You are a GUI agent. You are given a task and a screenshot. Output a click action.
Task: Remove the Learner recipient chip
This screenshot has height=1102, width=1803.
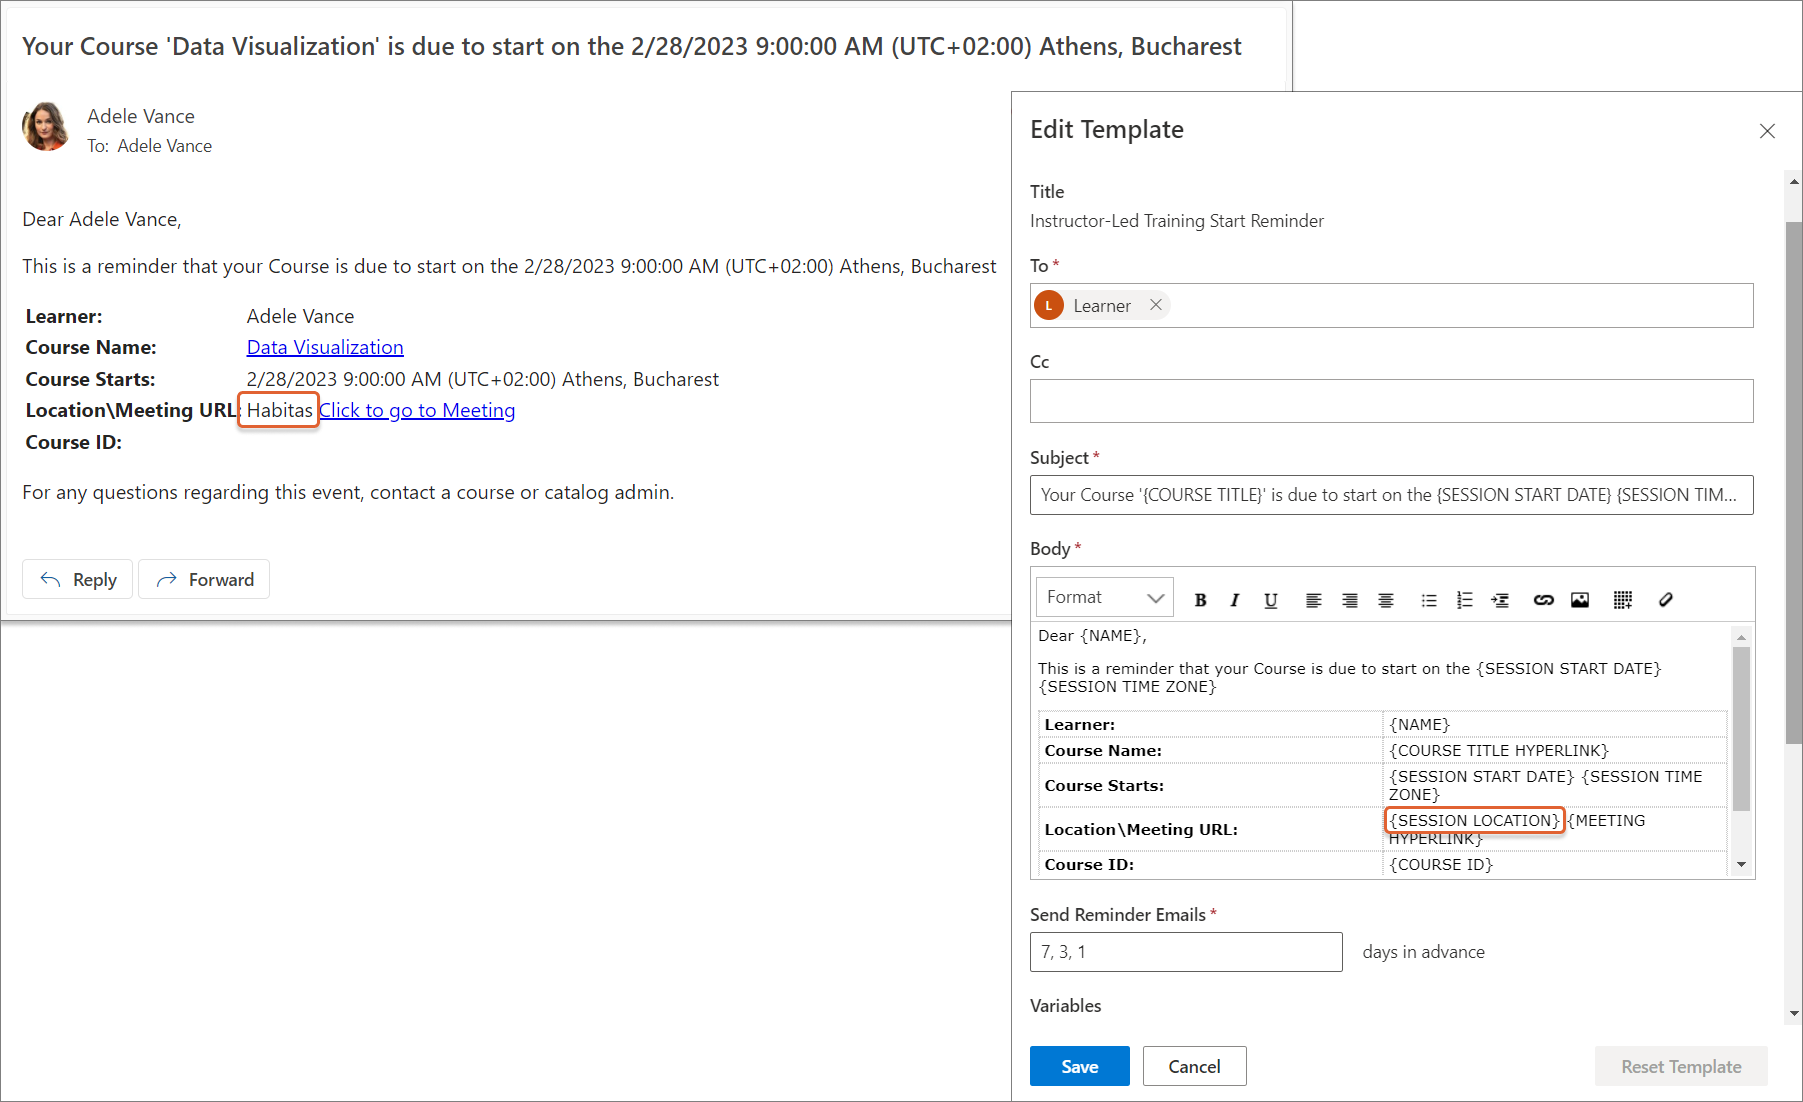1155,305
